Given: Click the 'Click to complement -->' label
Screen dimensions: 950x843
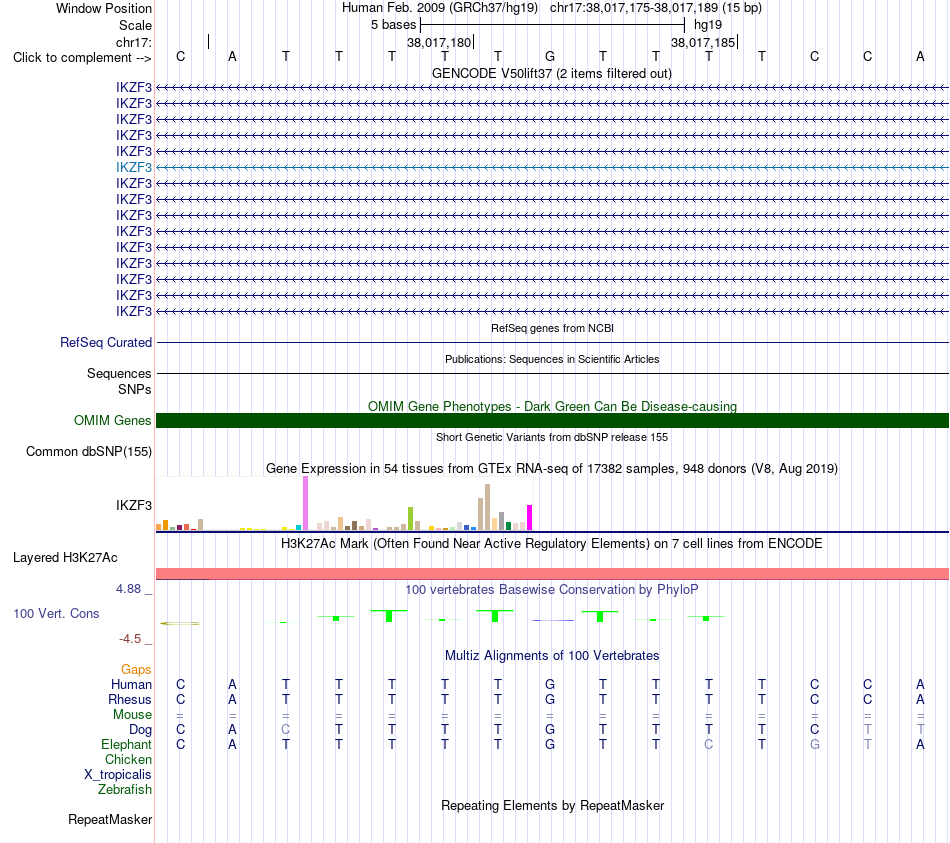Looking at the screenshot, I should coord(82,58).
